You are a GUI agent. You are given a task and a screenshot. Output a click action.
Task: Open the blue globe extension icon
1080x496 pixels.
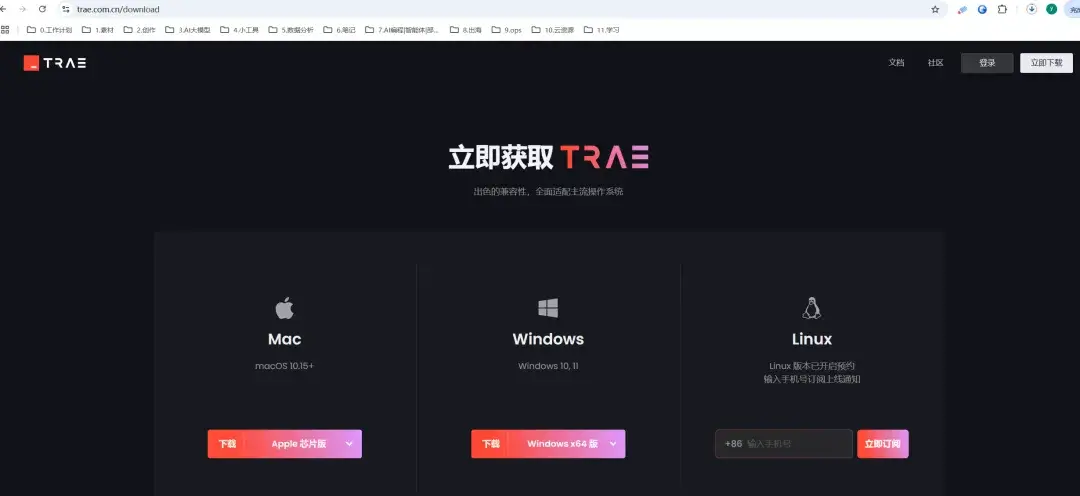click(982, 9)
